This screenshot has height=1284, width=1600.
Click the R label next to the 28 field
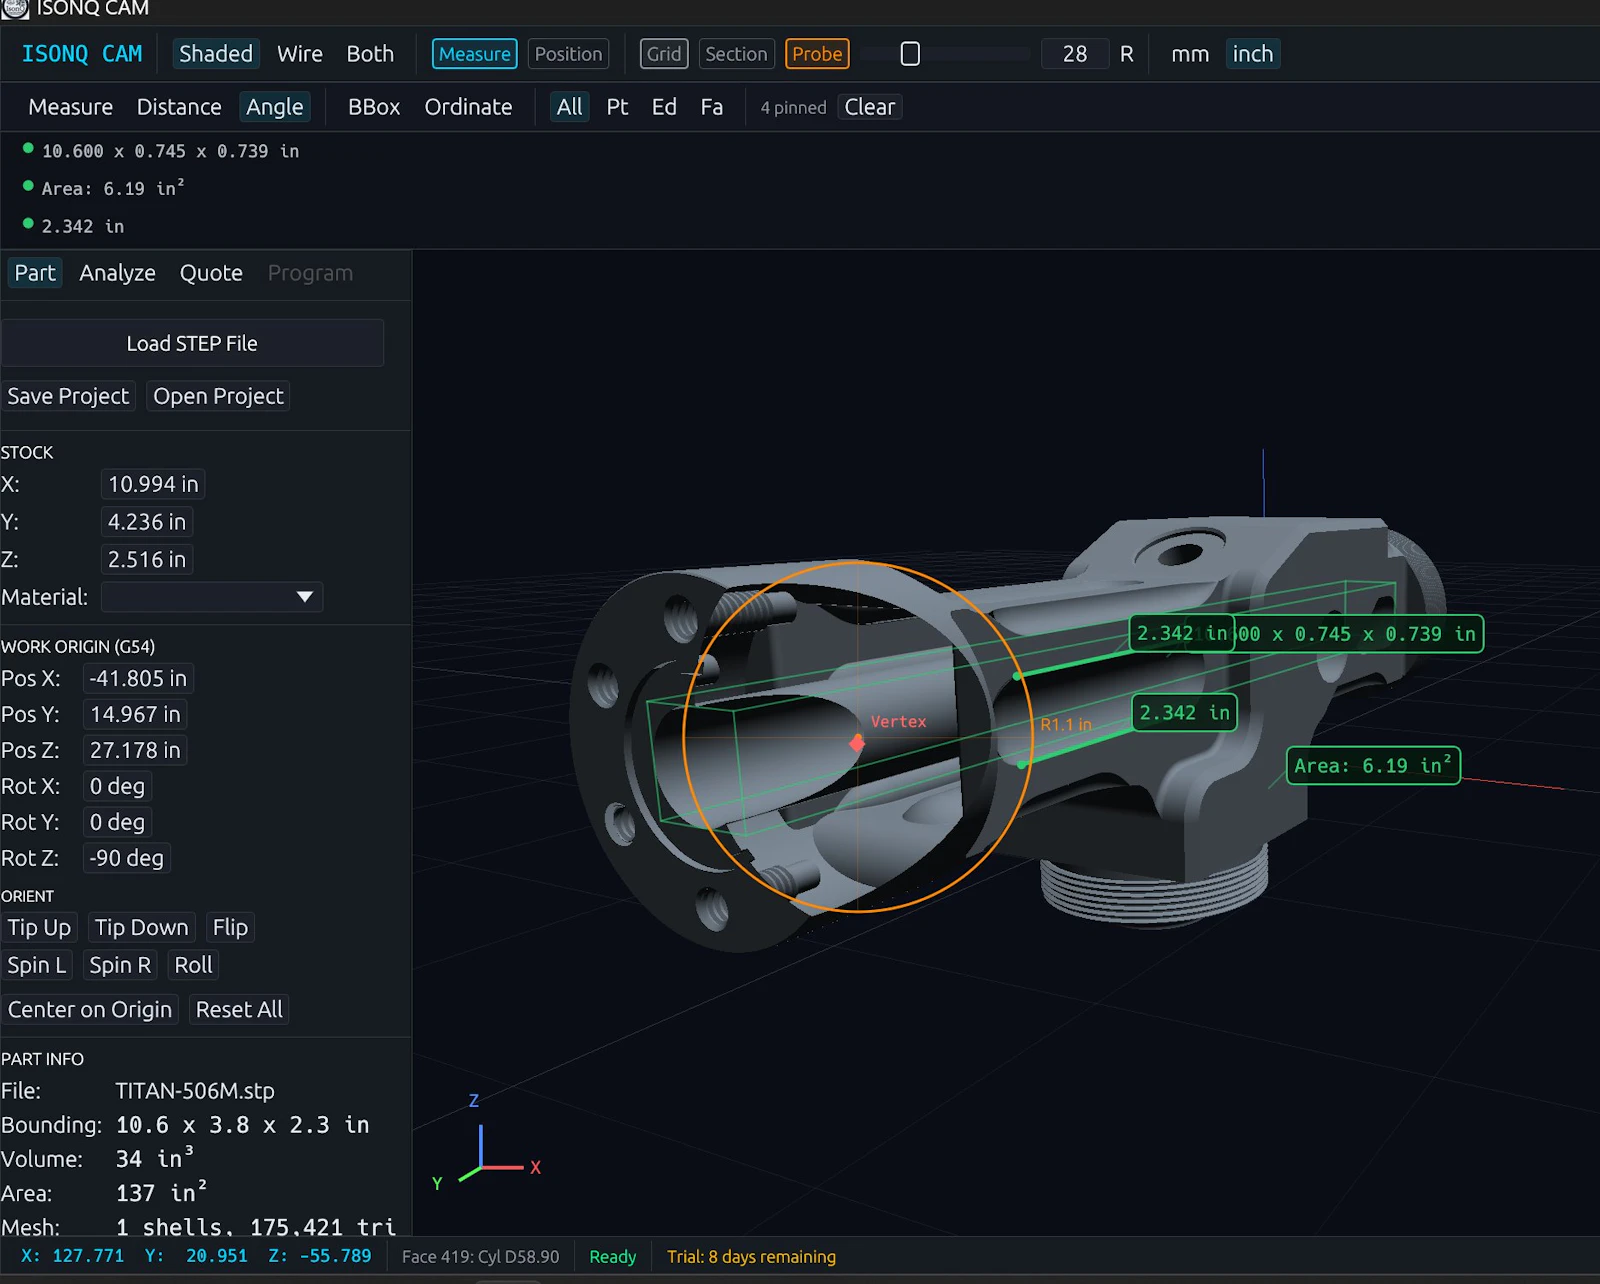1127,54
